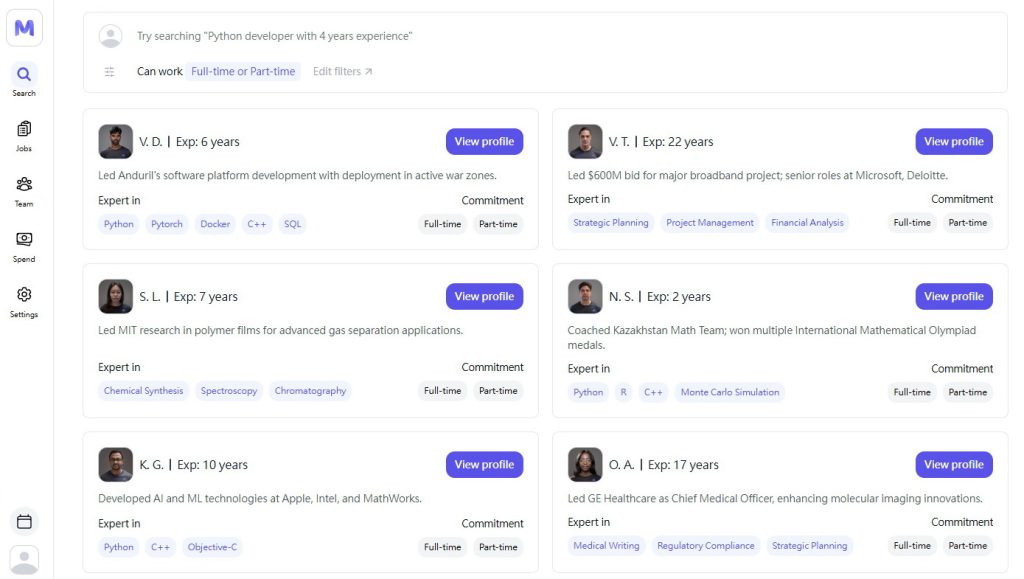Click the calendar icon in sidebar
Image resolution: width=1024 pixels, height=579 pixels.
tap(24, 521)
